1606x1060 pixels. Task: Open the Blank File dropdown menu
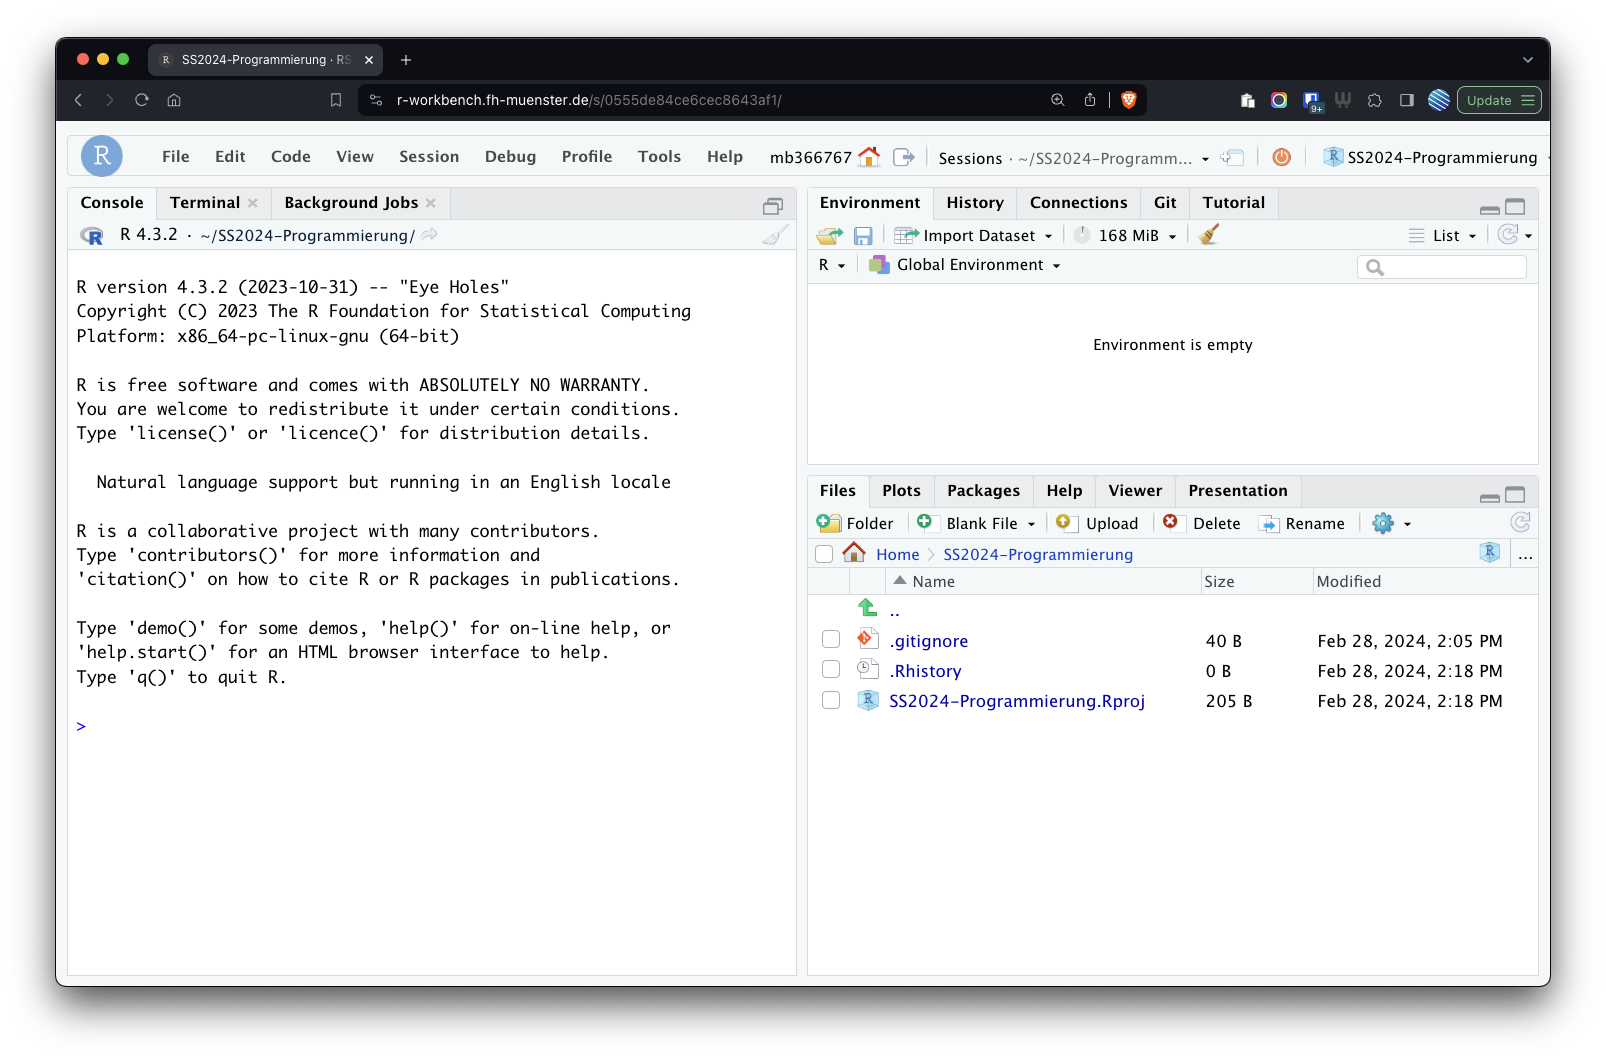980,523
